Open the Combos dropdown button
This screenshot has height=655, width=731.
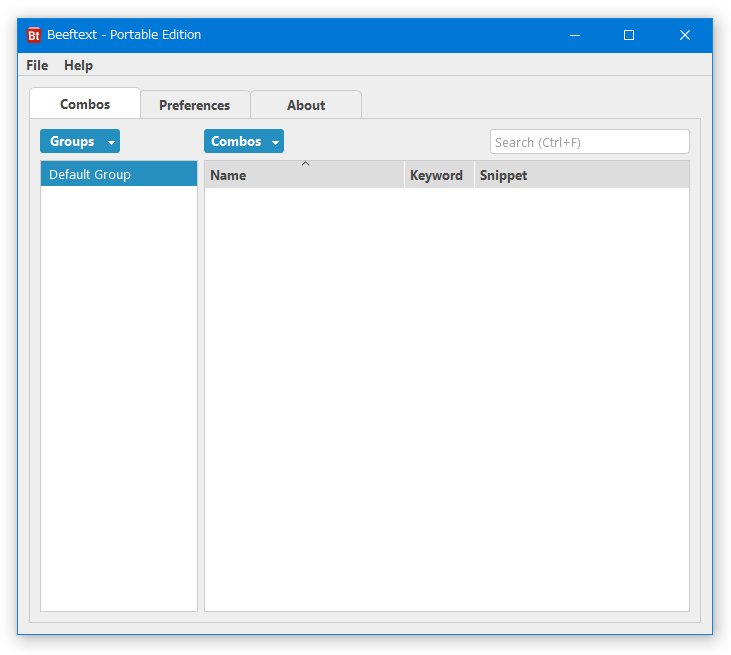pos(244,141)
